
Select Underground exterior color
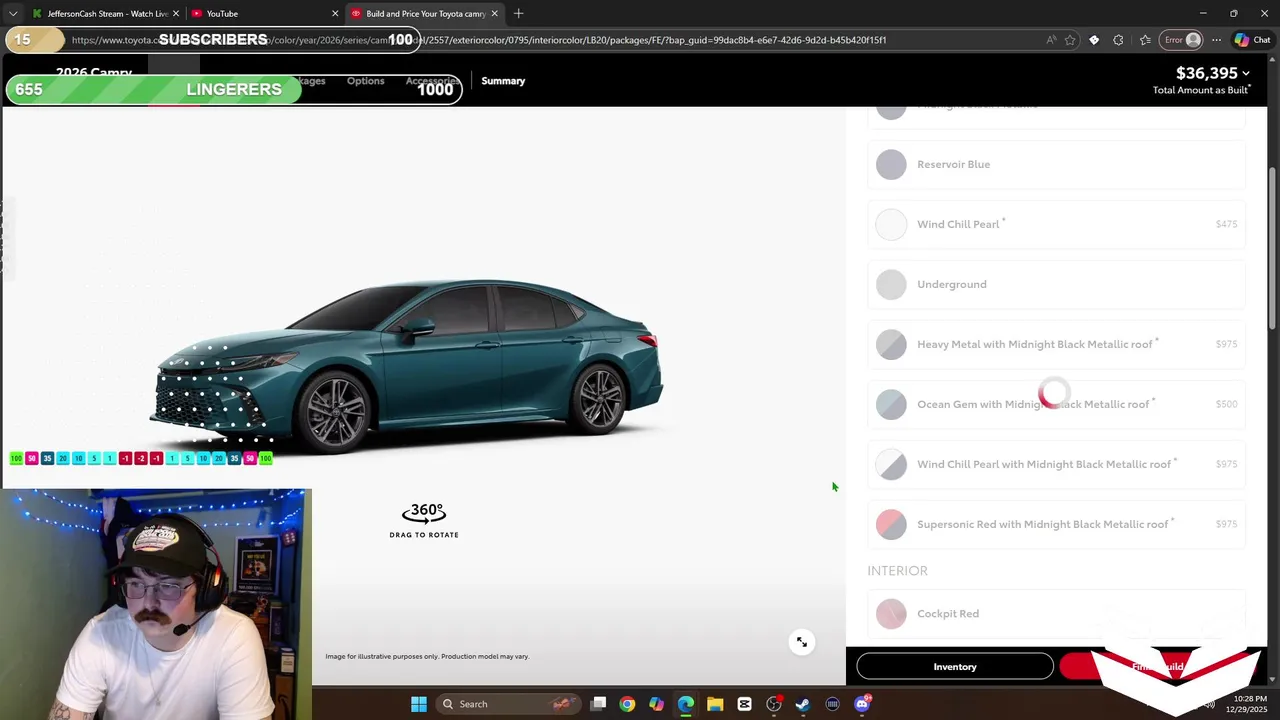pyautogui.click(x=1056, y=284)
